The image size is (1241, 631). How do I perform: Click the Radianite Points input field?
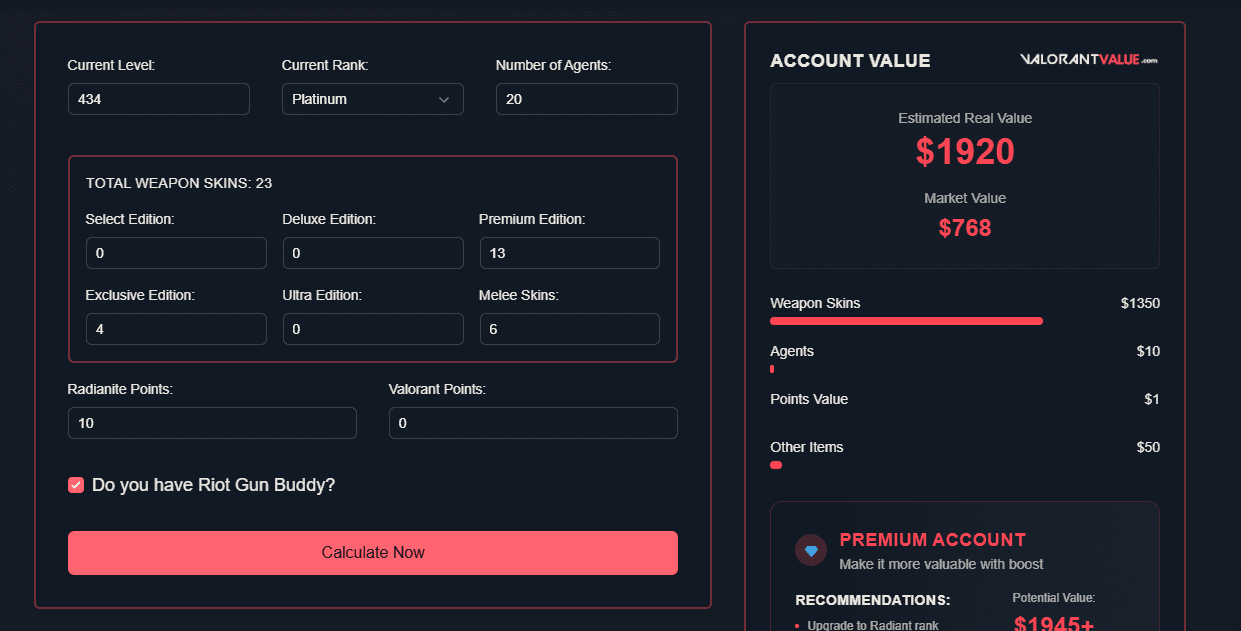coord(212,423)
